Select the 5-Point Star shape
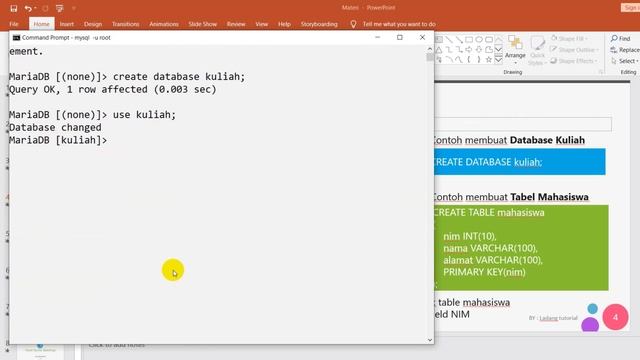Viewport: 640px width, 360px height. (x=489, y=60)
